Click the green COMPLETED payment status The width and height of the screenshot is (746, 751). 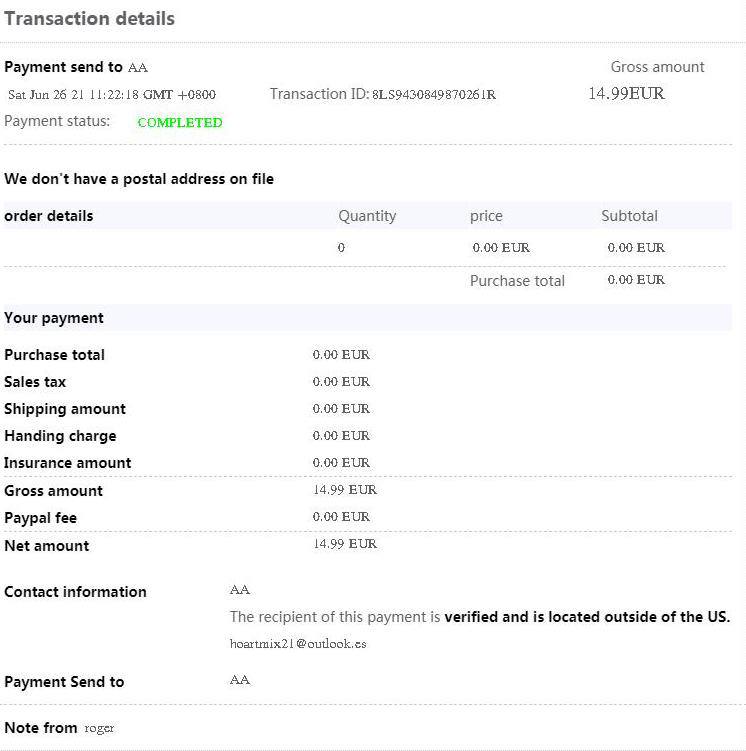click(x=180, y=122)
